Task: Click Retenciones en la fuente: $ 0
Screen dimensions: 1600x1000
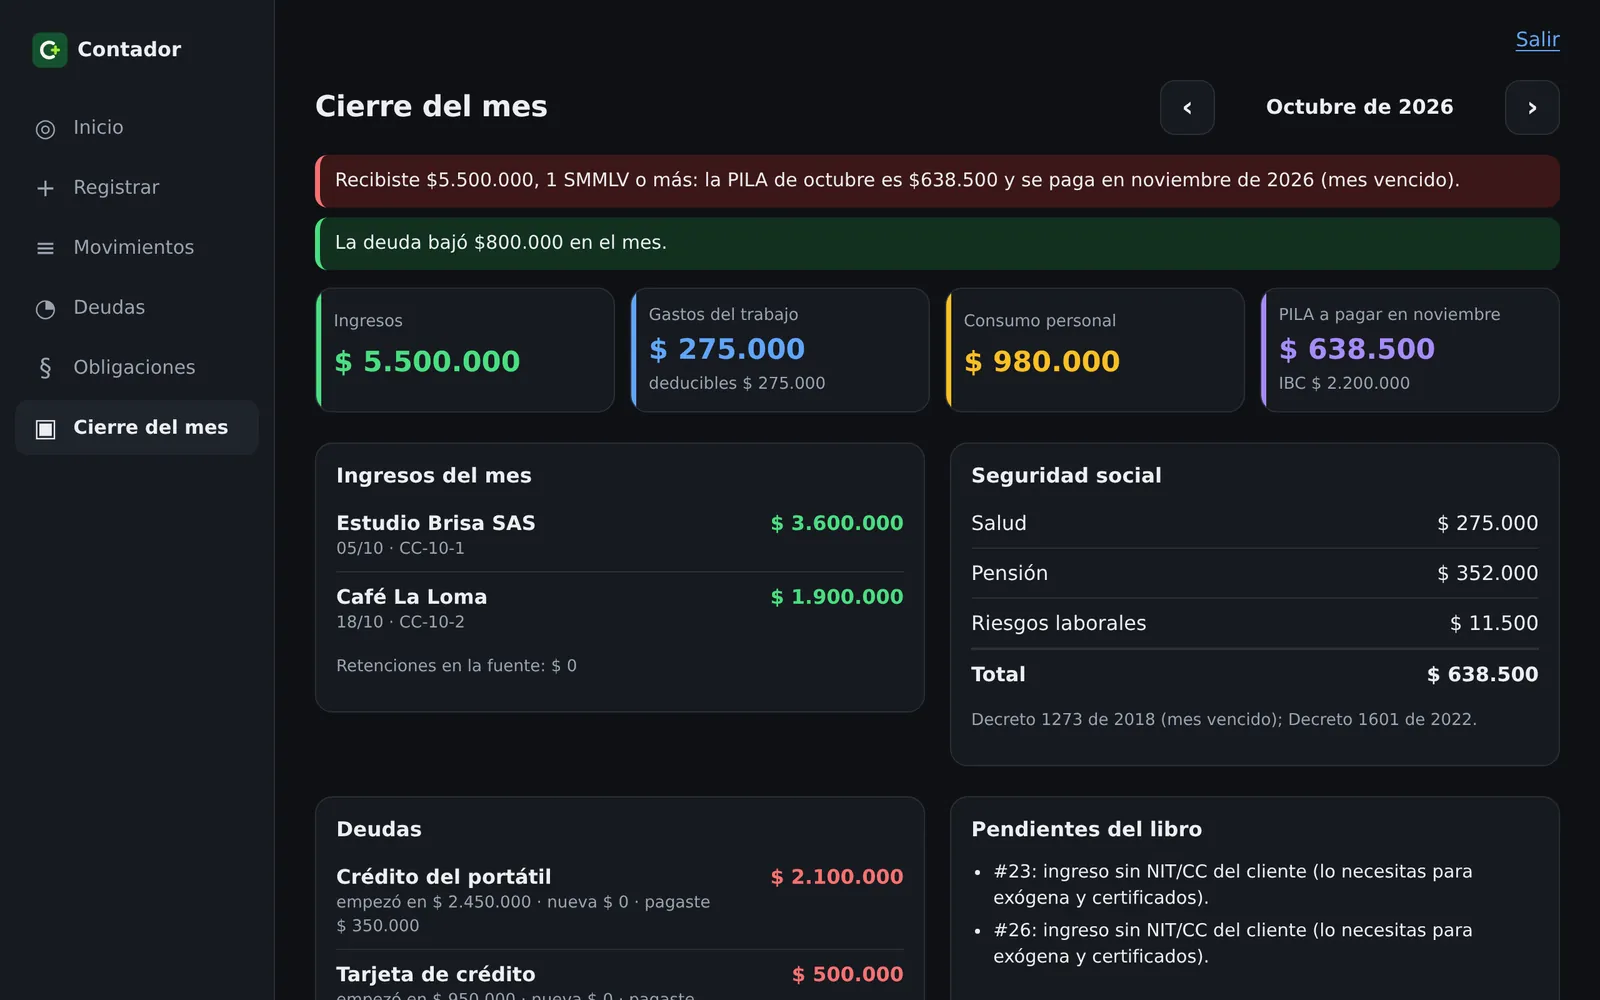Action: point(456,666)
